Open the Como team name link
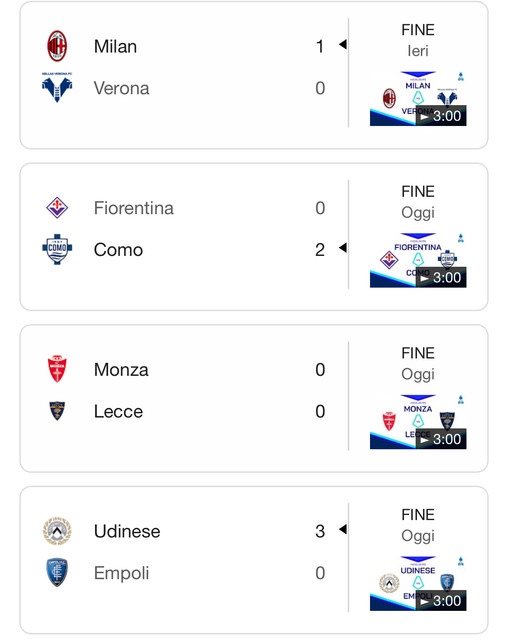Screen dimensions: 508x640 click(x=118, y=249)
